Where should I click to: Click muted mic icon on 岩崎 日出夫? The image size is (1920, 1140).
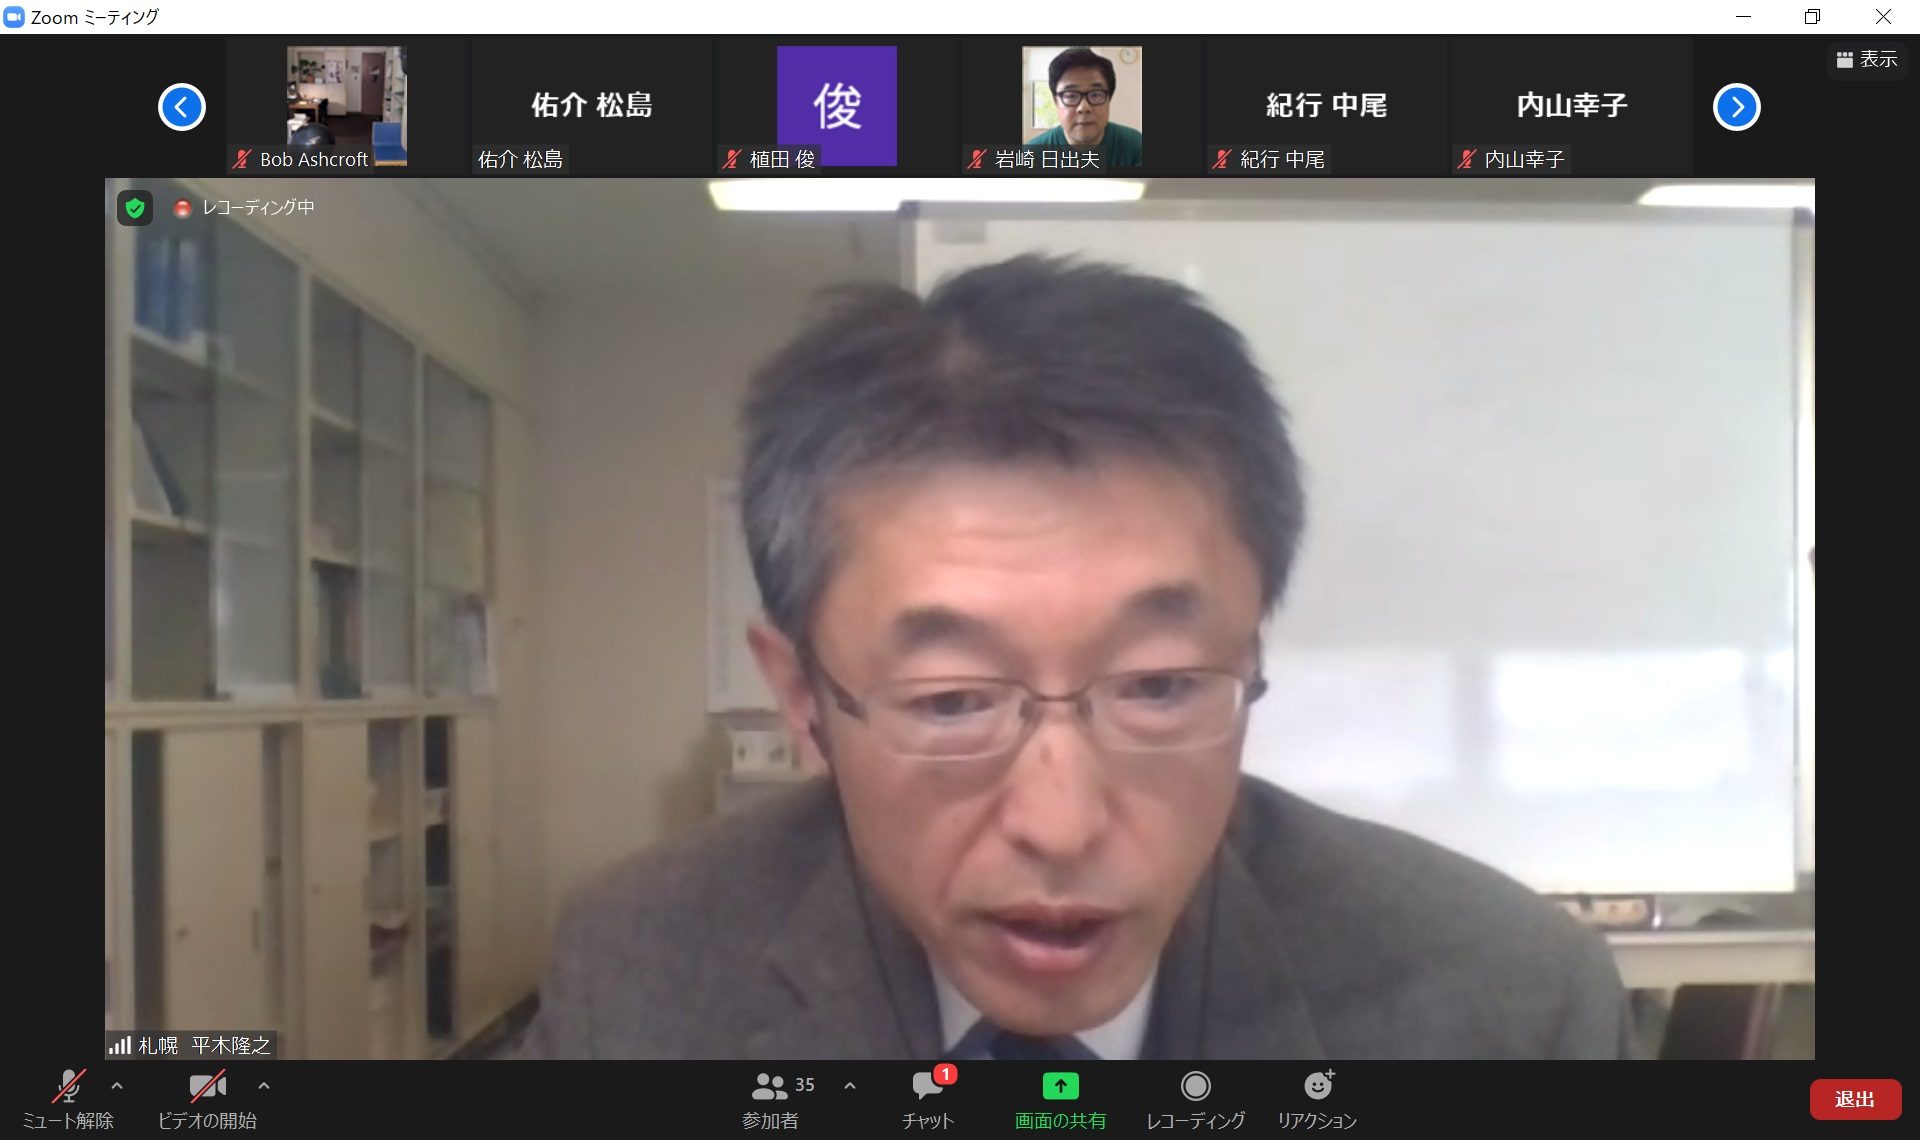point(977,159)
